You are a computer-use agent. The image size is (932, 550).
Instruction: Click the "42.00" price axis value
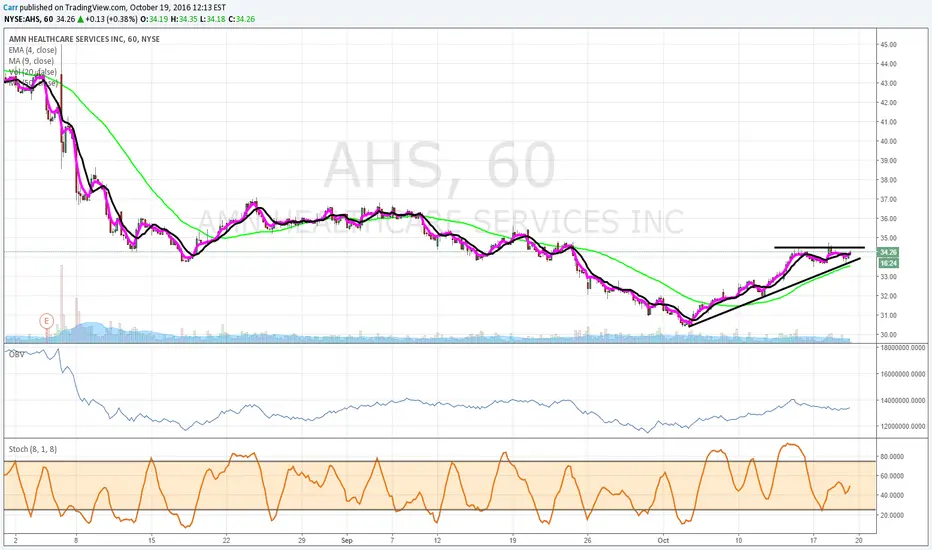889,102
